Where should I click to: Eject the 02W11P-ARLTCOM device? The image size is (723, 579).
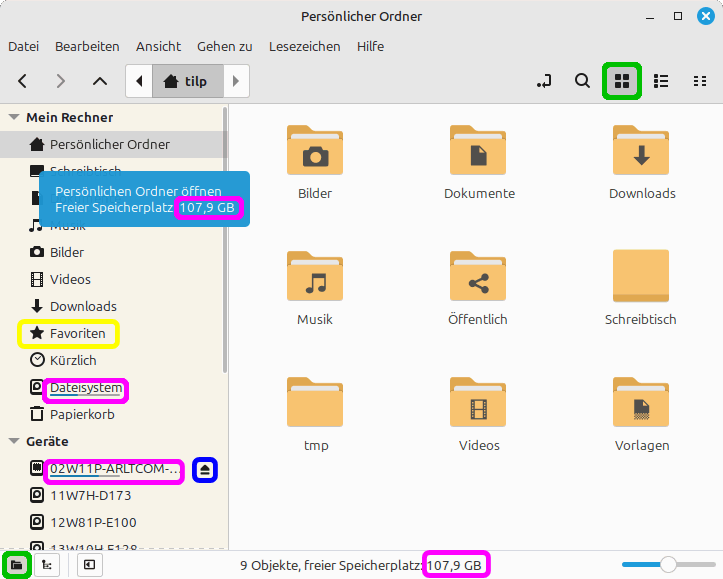click(205, 469)
